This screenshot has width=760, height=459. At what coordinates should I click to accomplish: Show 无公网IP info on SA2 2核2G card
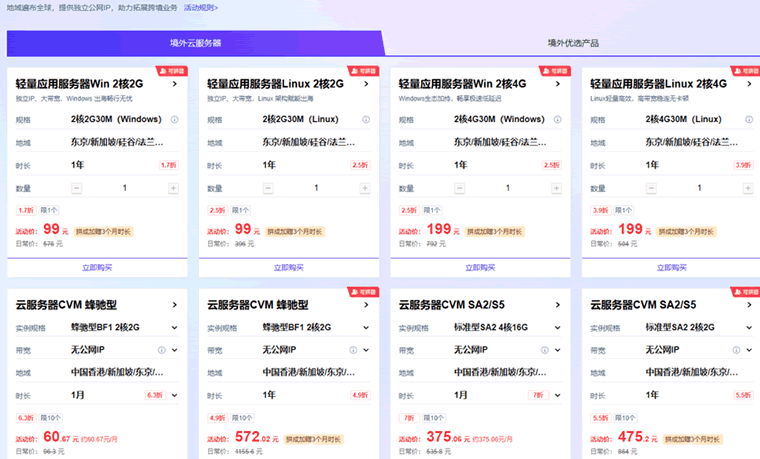pyautogui.click(x=736, y=350)
